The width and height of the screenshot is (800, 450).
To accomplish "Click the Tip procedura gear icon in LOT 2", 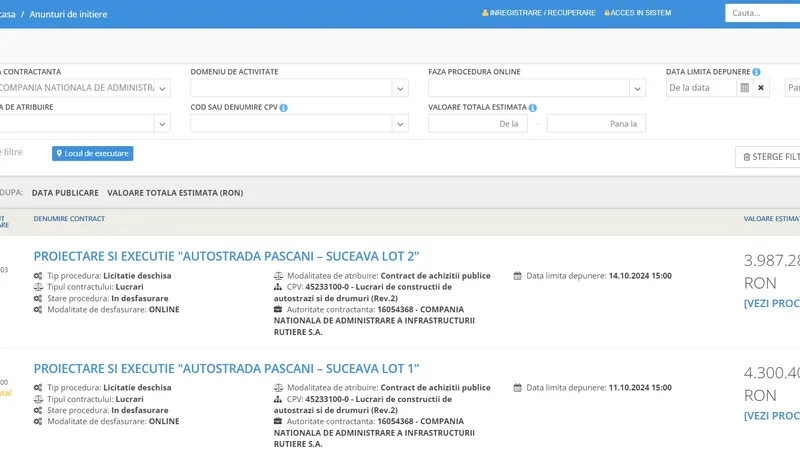I will (x=38, y=276).
